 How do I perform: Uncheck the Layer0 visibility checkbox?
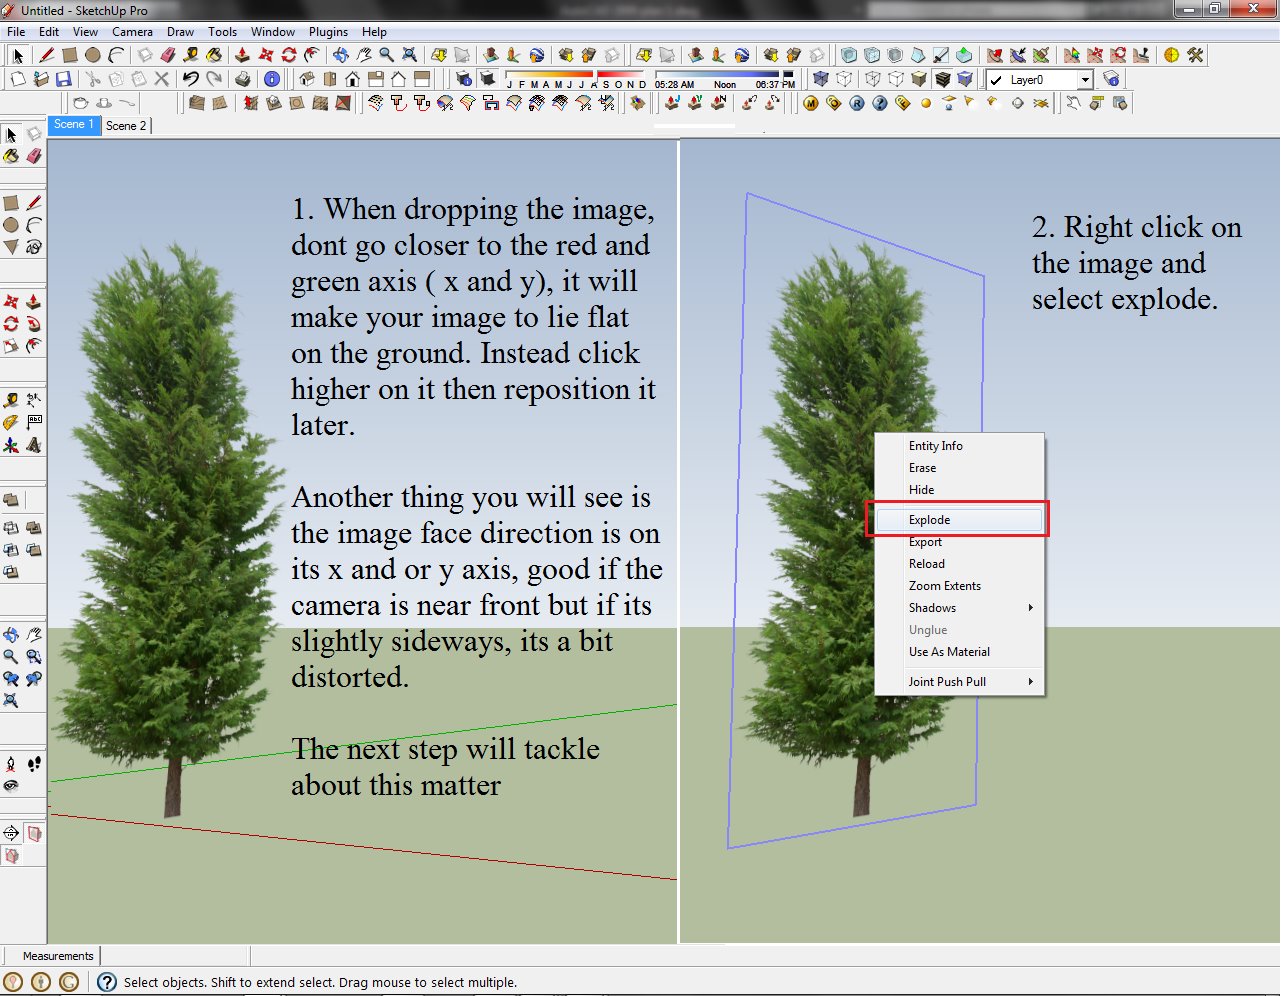[996, 79]
